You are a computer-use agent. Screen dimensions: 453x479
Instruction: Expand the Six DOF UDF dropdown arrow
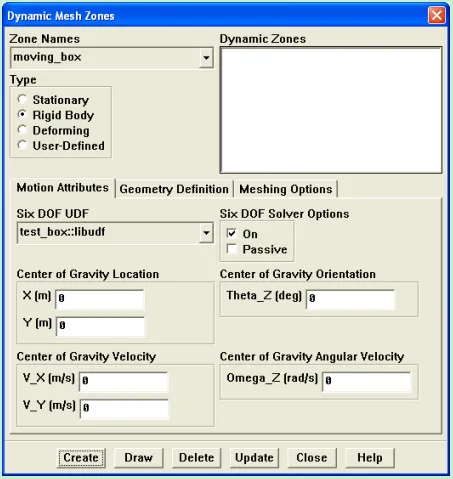click(206, 233)
